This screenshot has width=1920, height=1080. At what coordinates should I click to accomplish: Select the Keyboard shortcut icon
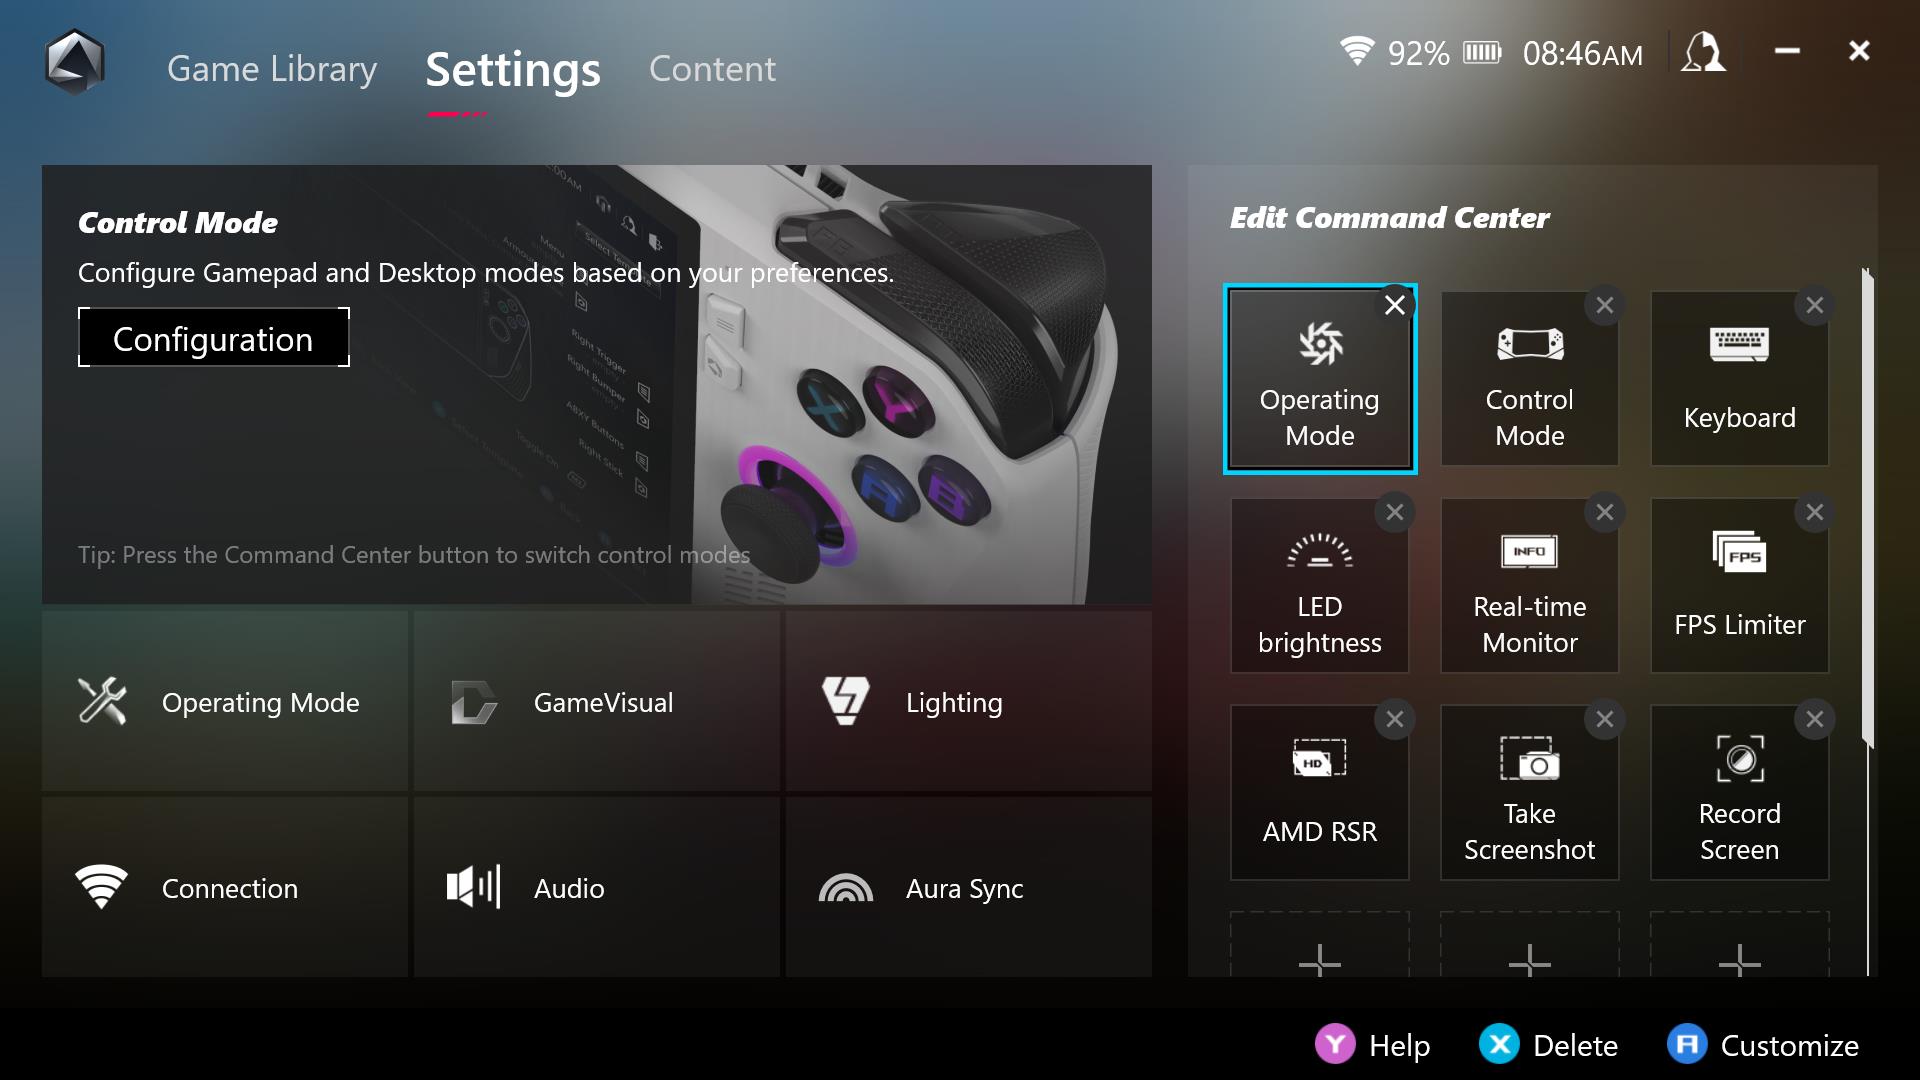[1741, 375]
